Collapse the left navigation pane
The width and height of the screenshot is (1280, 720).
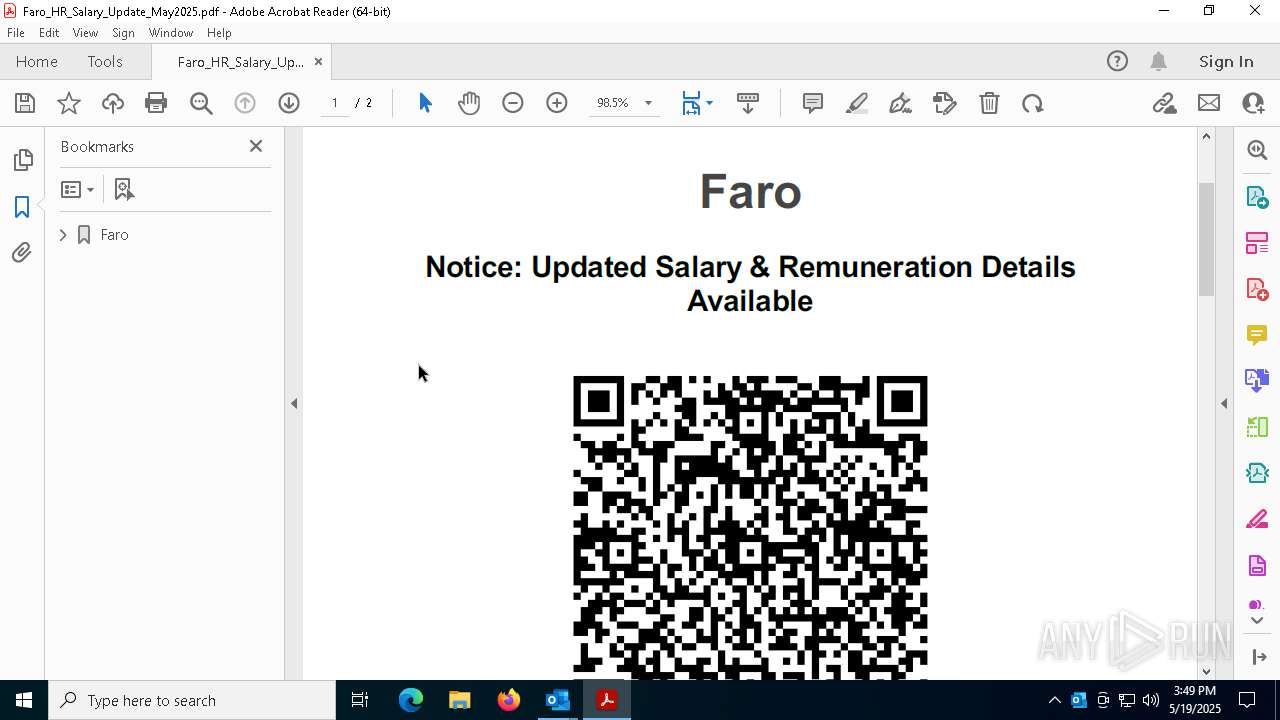294,404
